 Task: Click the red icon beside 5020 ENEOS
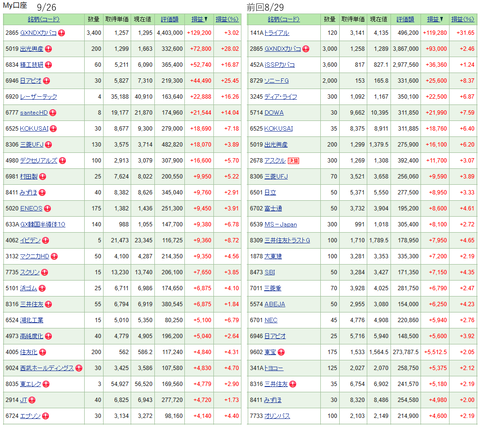(47, 209)
